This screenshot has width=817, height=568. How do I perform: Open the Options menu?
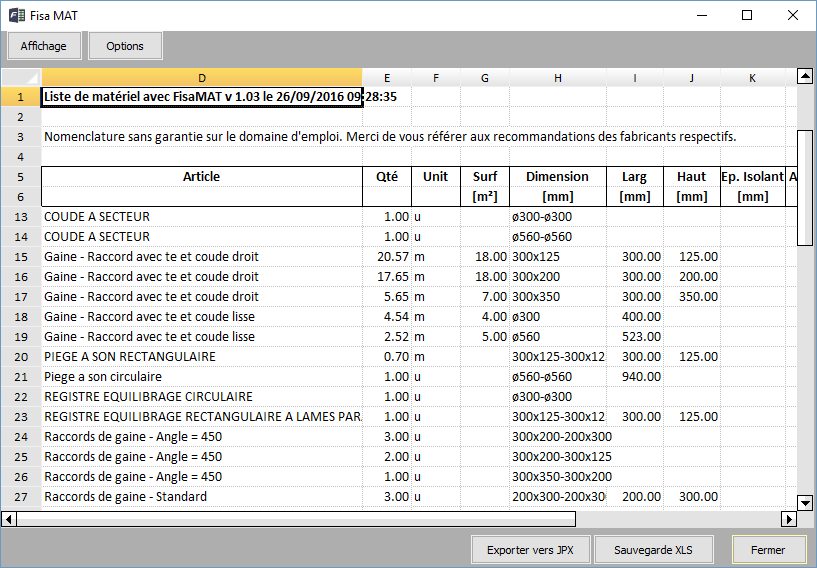(125, 46)
